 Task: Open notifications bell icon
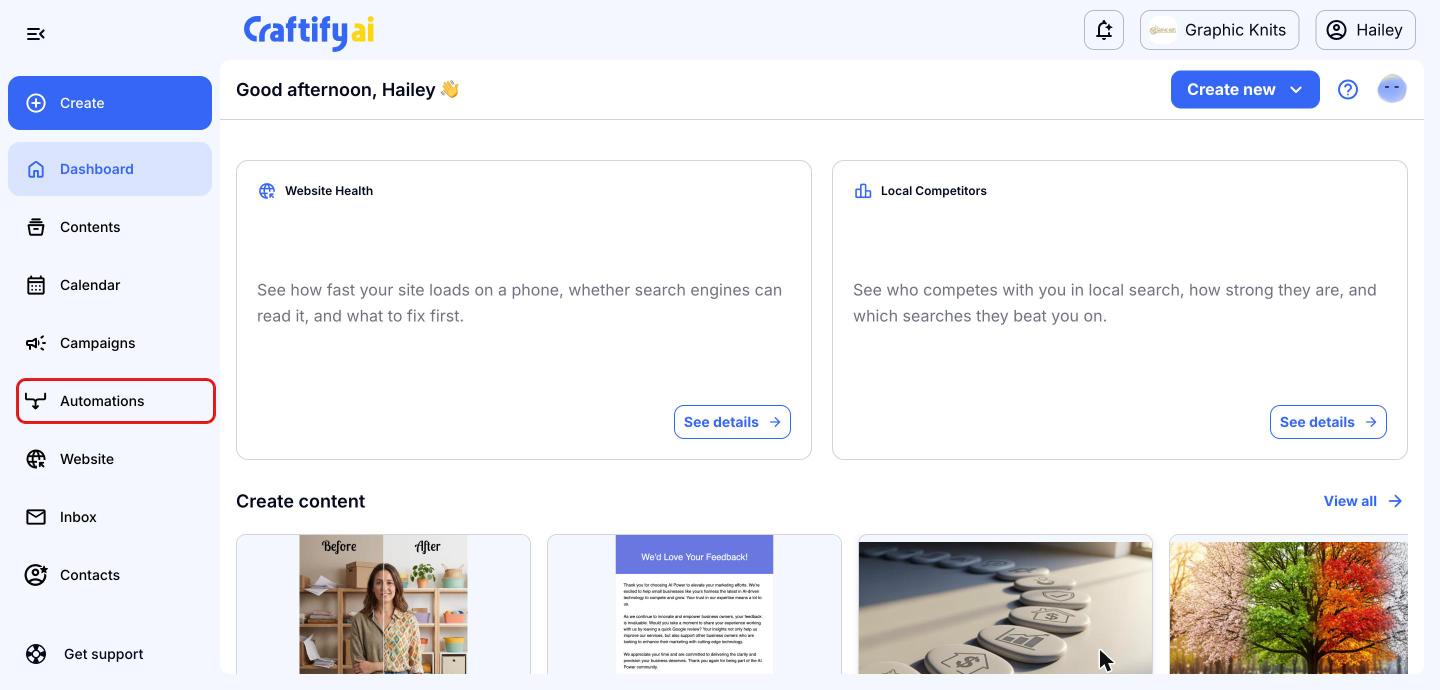(1104, 30)
